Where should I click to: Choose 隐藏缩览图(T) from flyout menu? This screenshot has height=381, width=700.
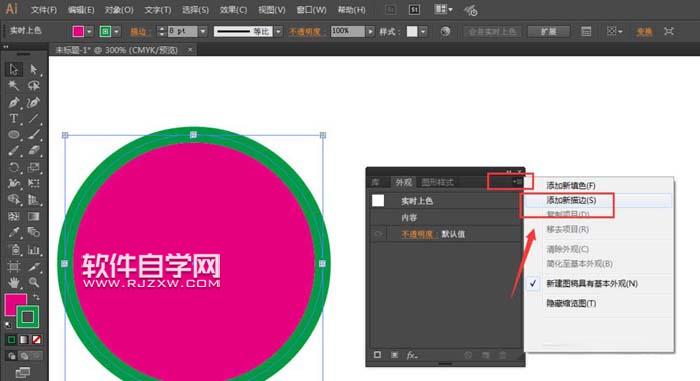571,303
